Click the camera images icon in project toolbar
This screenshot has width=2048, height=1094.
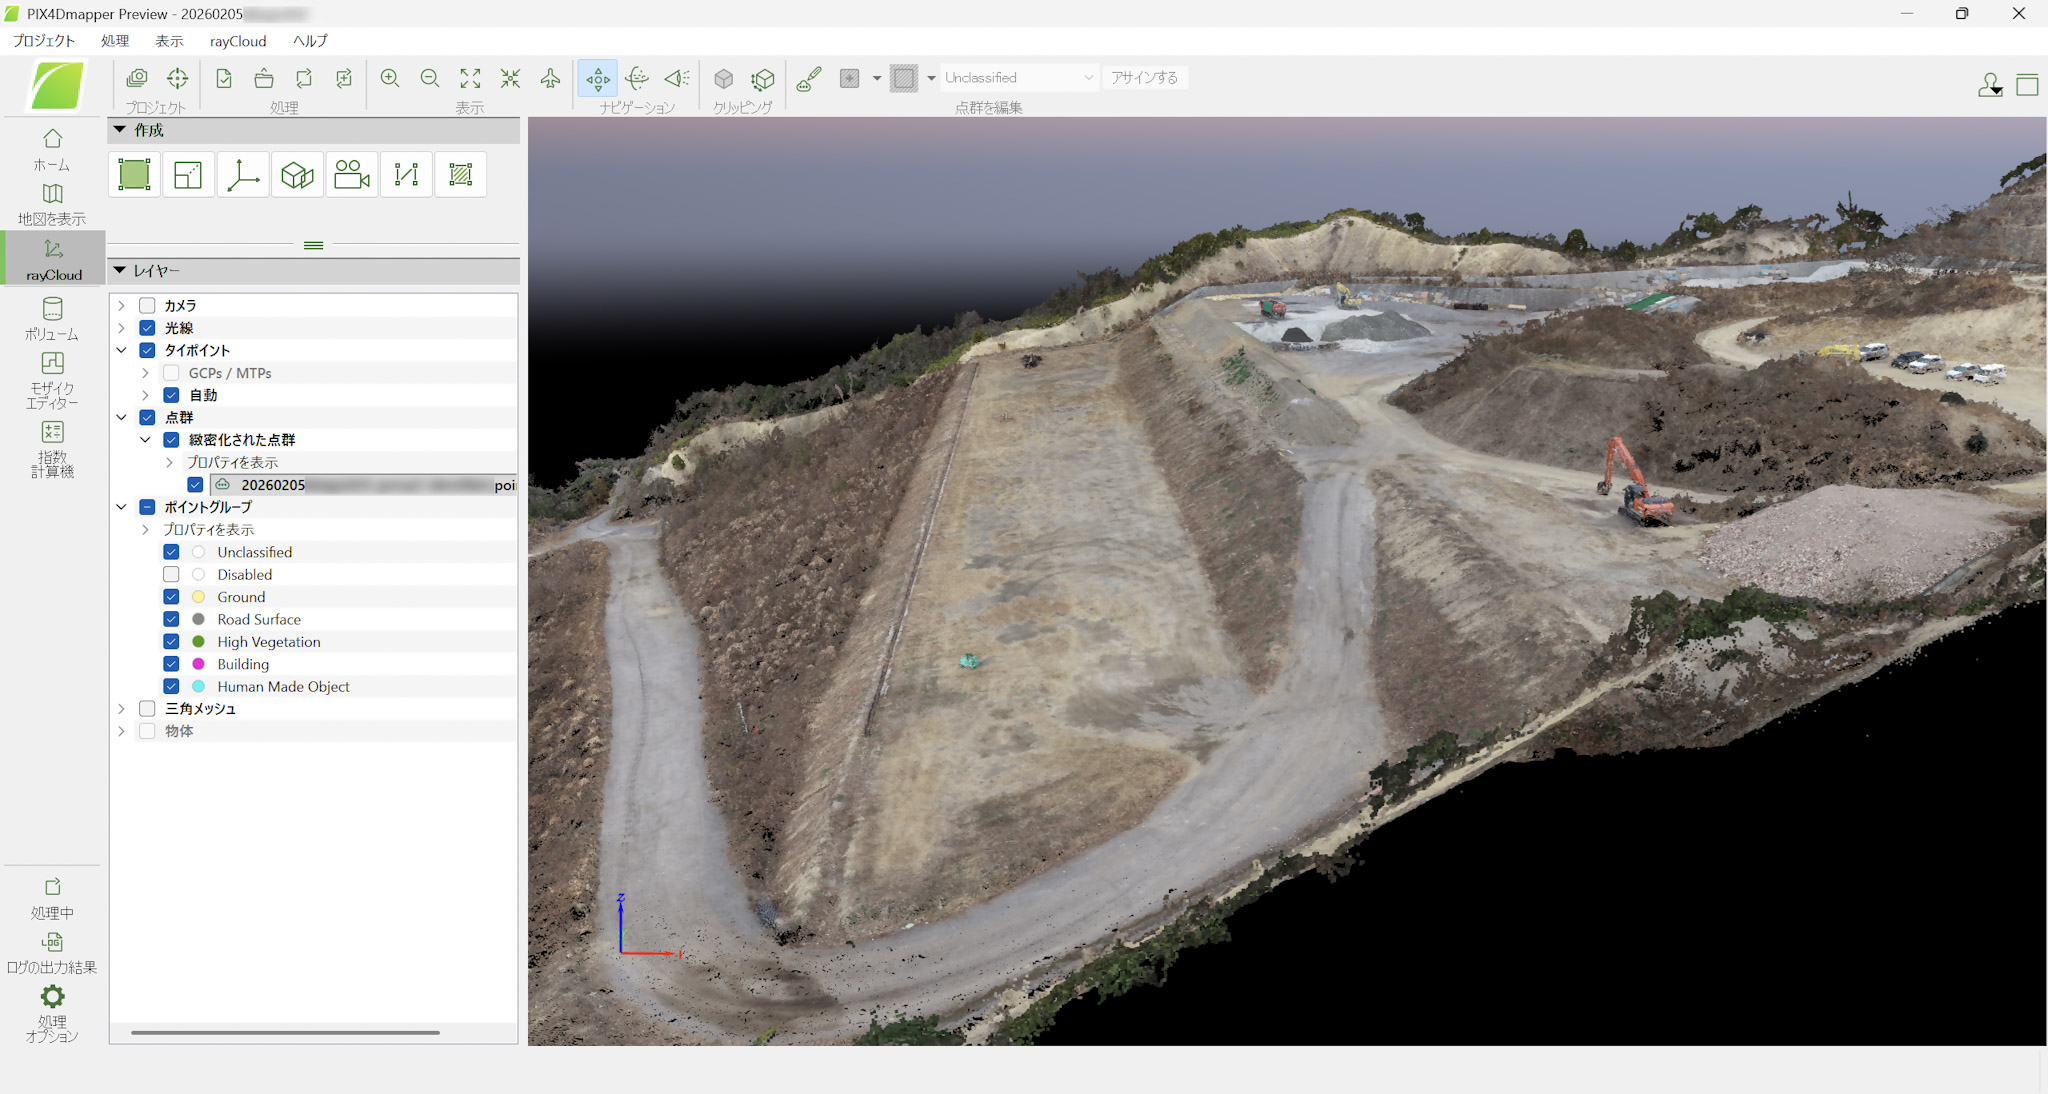coord(137,78)
